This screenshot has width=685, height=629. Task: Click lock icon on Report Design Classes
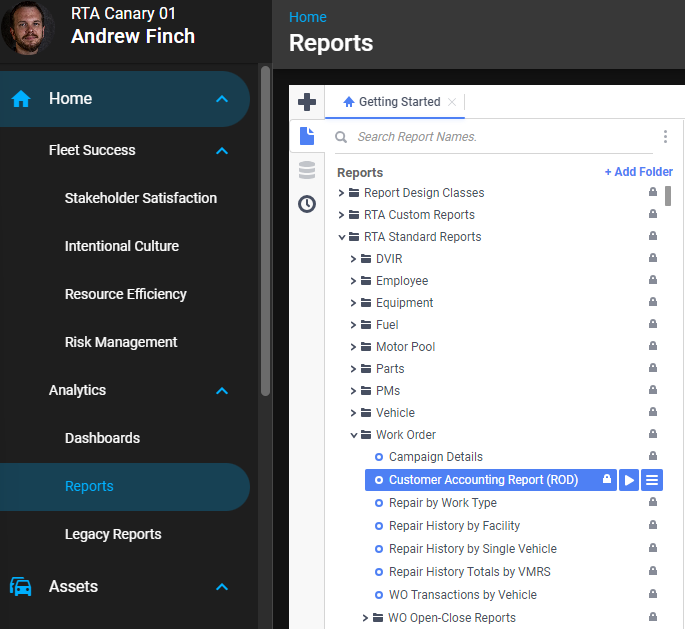click(653, 193)
